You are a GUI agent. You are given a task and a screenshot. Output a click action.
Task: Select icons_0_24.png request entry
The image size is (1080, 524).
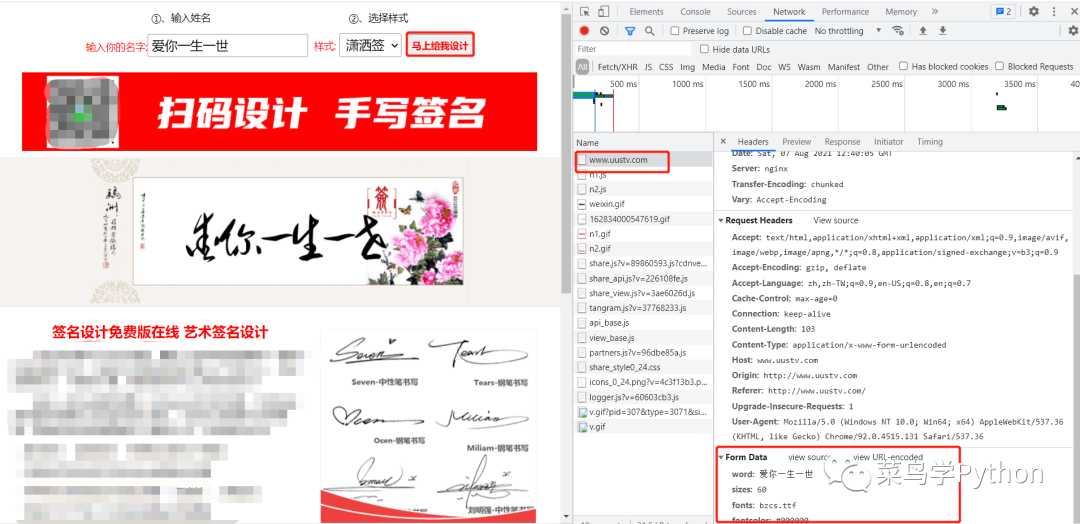[644, 382]
